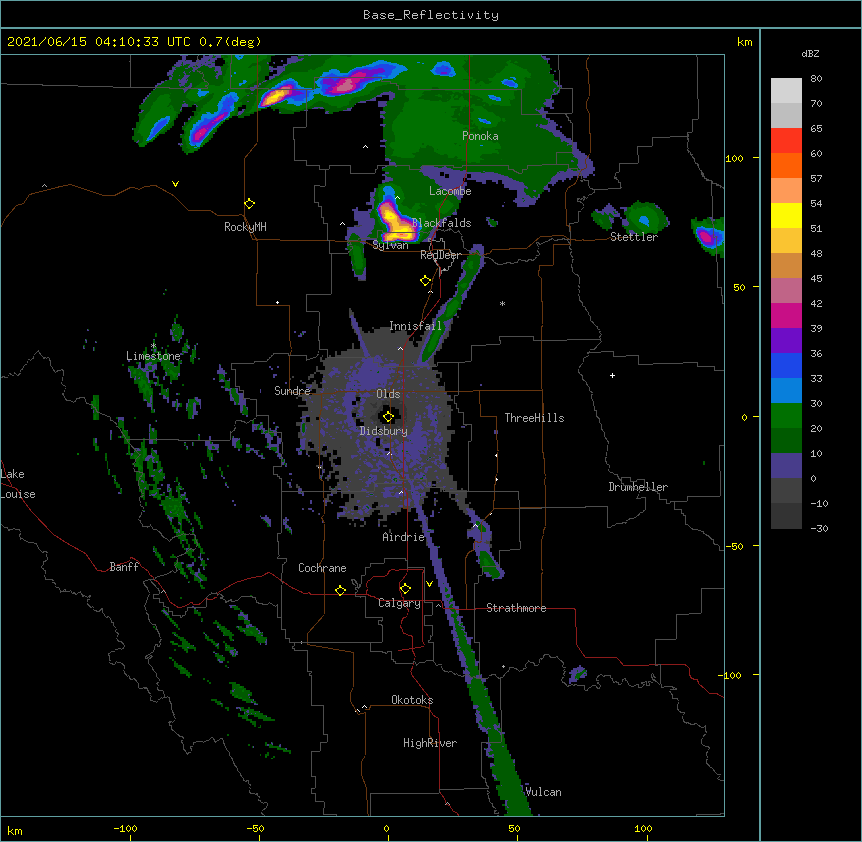The height and width of the screenshot is (842, 862).
Task: Click the yellow diamond marker above Calgary label
Action: (x=405, y=589)
